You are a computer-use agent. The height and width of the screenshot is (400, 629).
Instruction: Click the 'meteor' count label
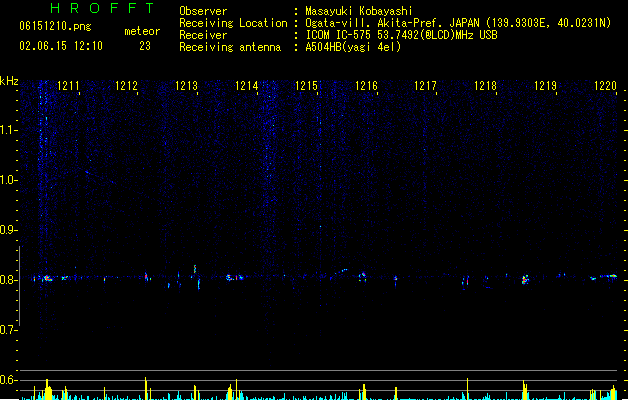tap(142, 31)
